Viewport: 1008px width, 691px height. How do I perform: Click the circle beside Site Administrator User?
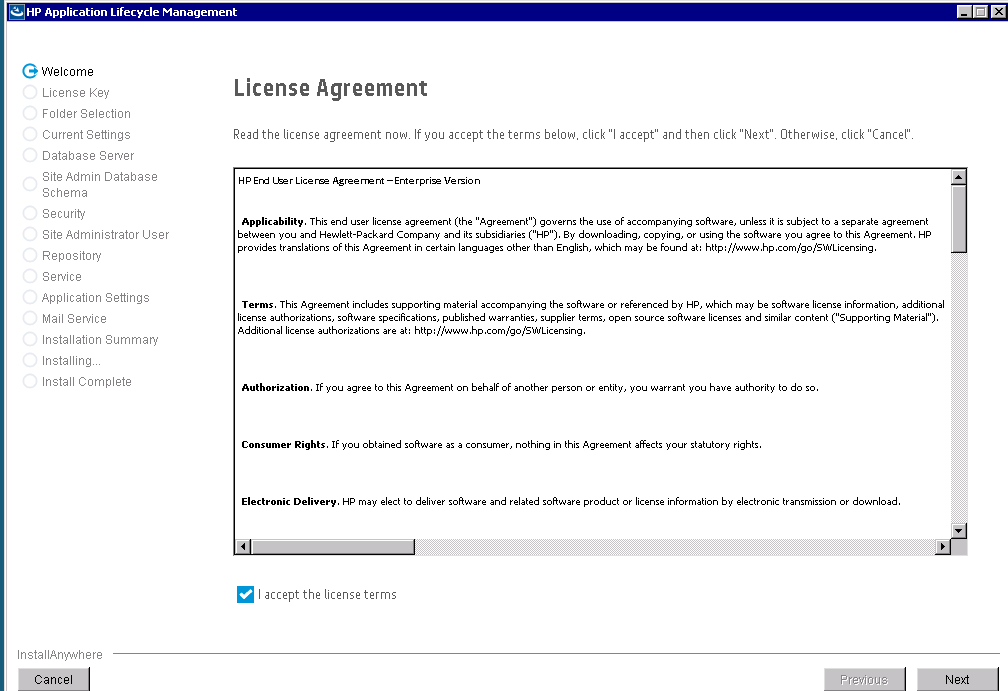(x=30, y=234)
